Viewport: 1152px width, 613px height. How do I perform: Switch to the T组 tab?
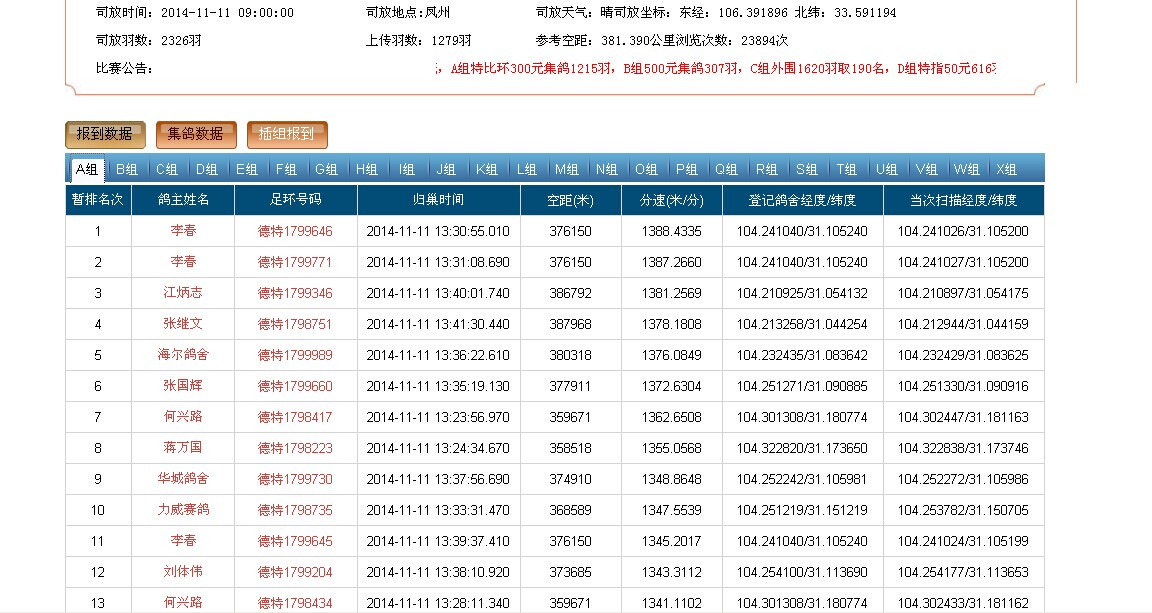[847, 169]
